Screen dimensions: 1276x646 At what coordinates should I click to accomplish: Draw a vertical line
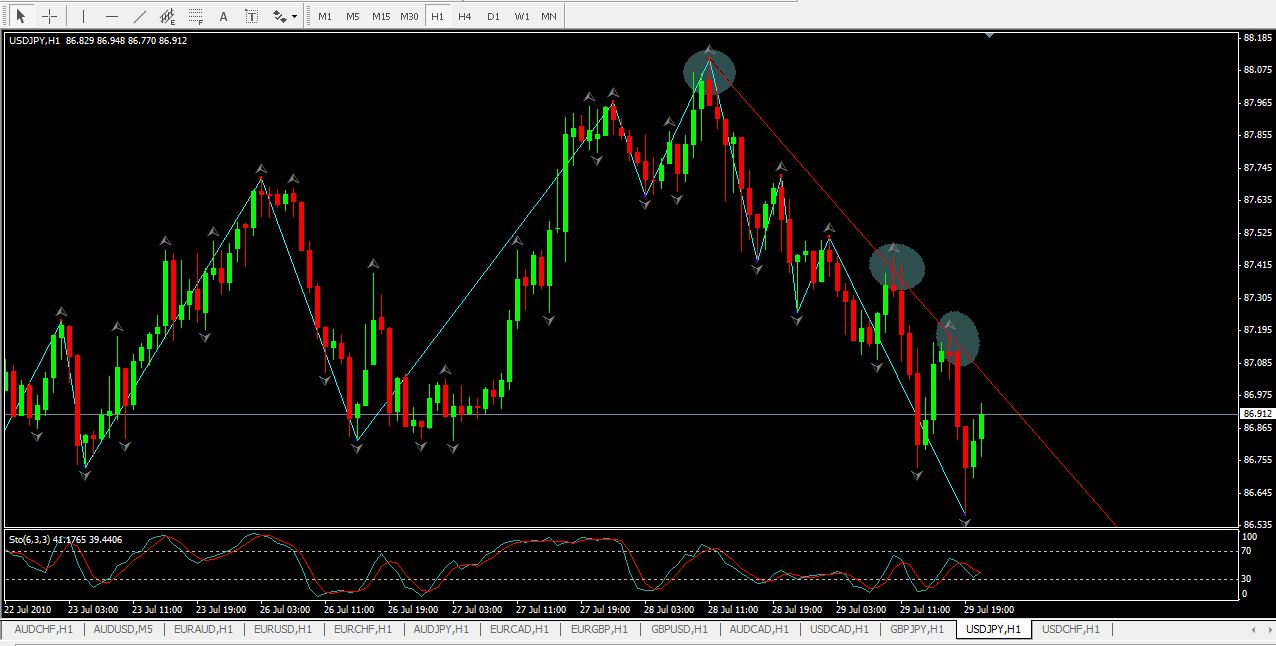pyautogui.click(x=83, y=16)
